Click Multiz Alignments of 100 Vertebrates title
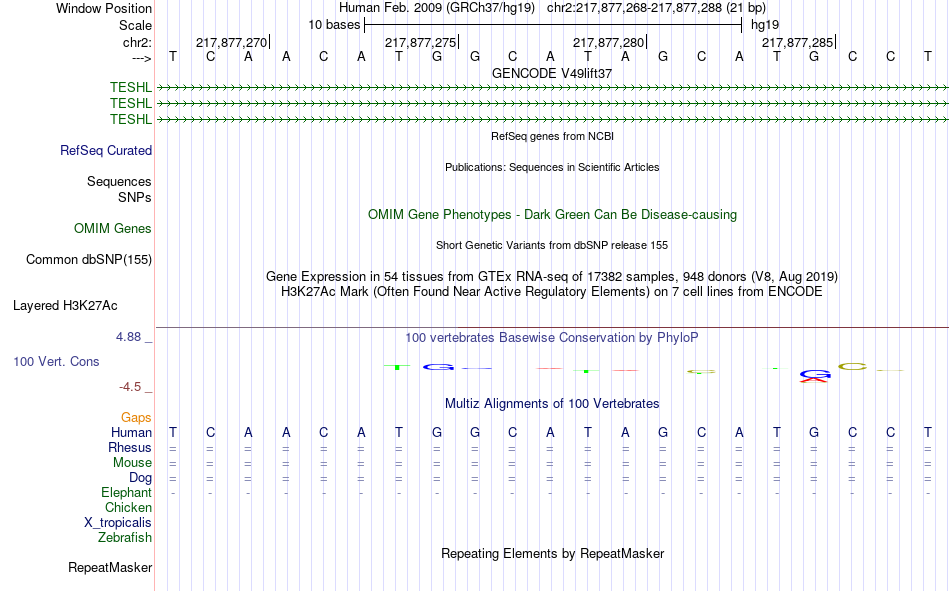 552,404
